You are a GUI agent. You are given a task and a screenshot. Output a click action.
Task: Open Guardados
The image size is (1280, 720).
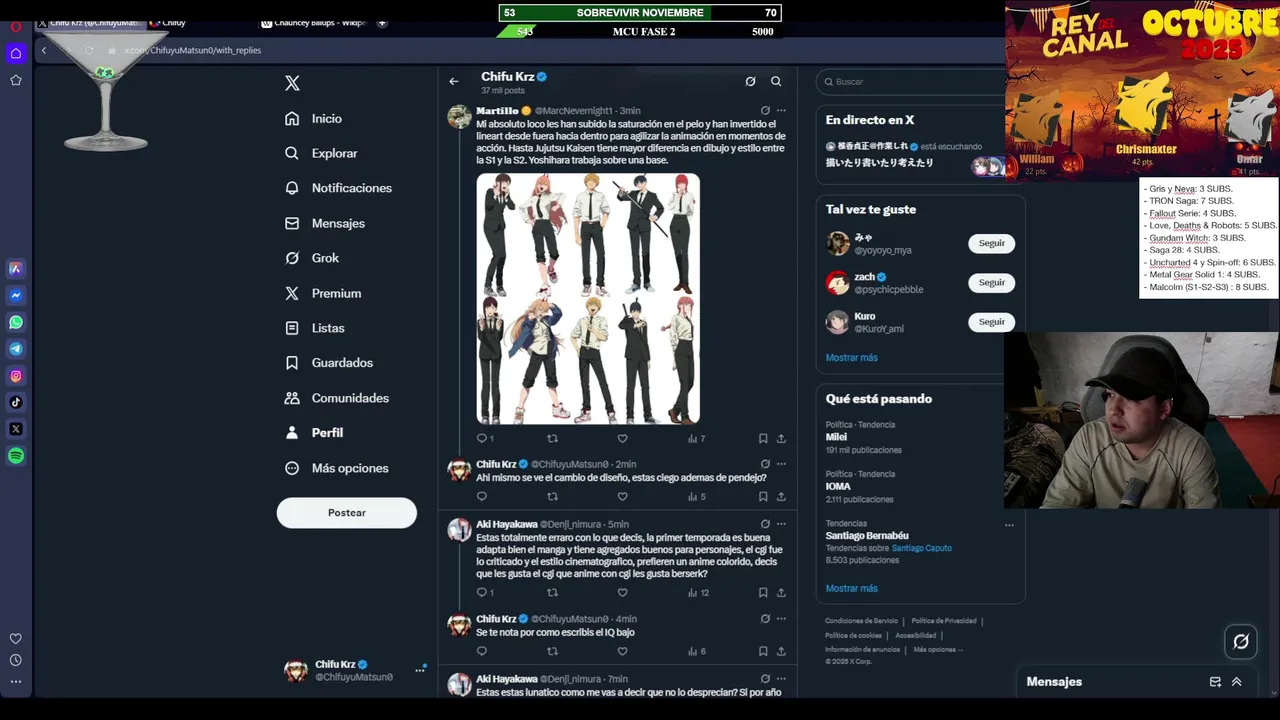329,363
